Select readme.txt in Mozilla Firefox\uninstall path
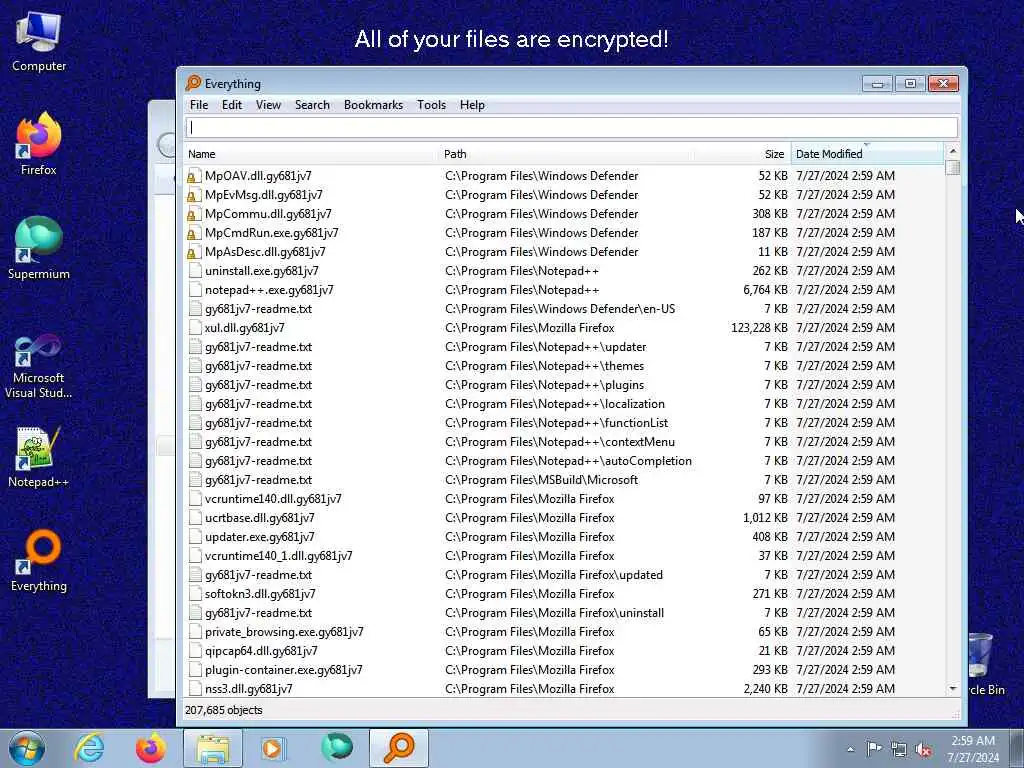 pyautogui.click(x=259, y=613)
